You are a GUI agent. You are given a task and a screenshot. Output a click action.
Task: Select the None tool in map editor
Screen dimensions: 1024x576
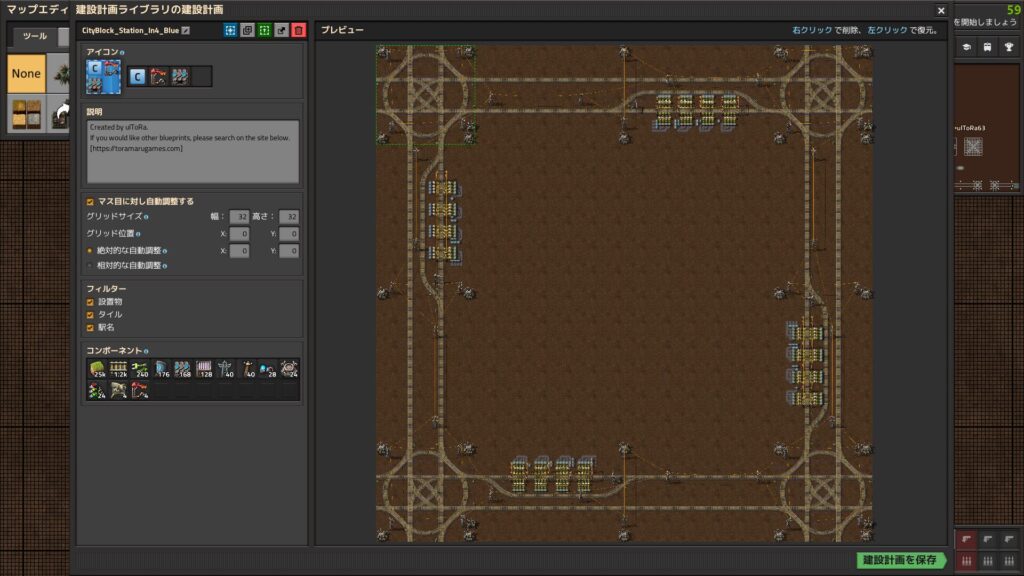[x=26, y=73]
